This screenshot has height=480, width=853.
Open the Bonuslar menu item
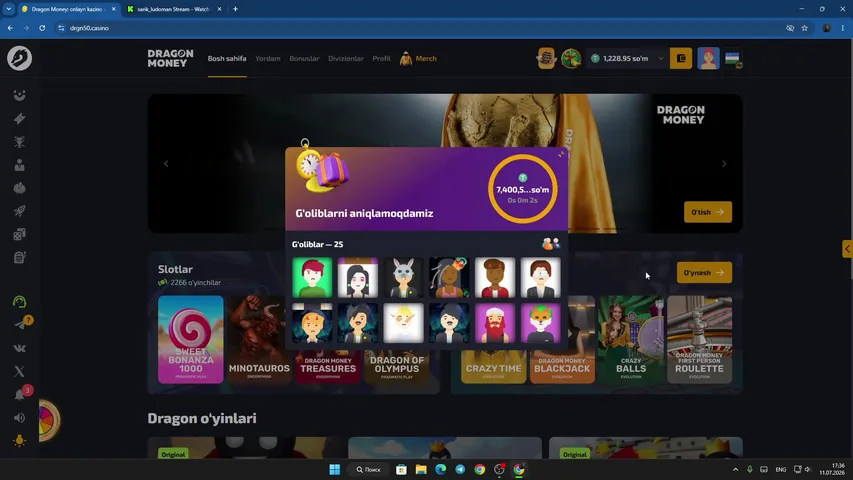(x=304, y=58)
